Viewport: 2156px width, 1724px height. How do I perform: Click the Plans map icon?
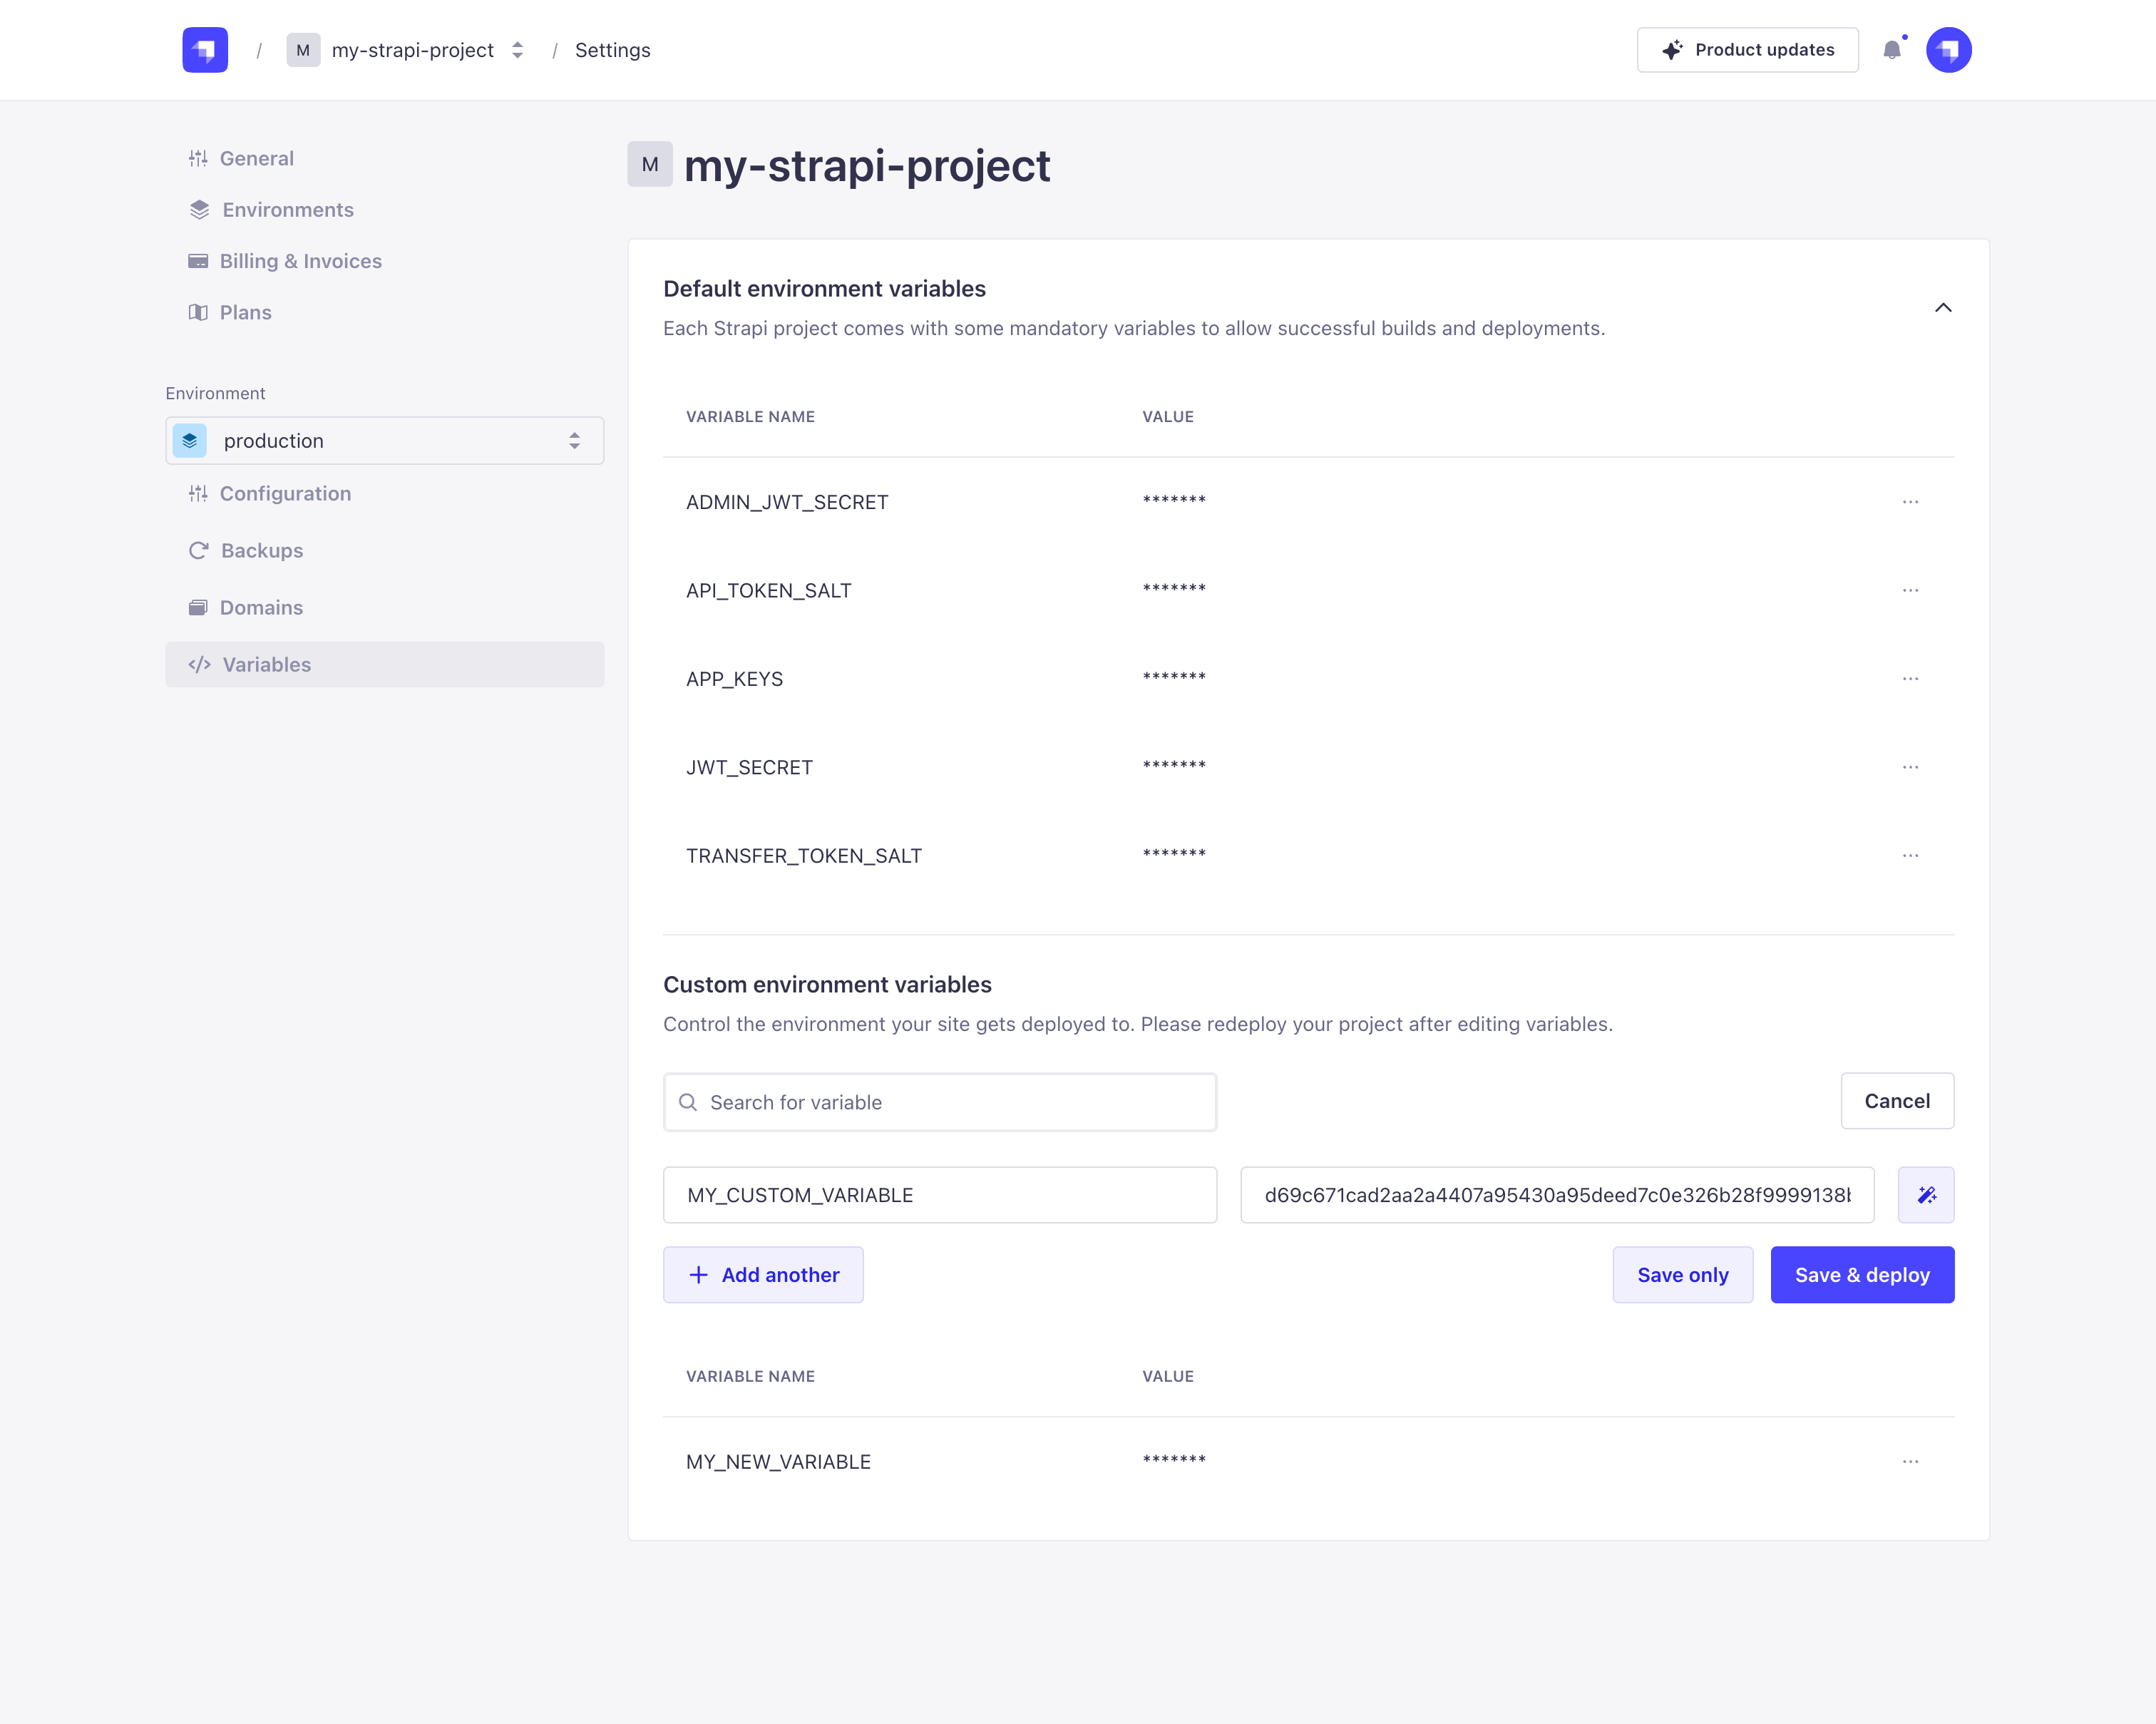(198, 312)
